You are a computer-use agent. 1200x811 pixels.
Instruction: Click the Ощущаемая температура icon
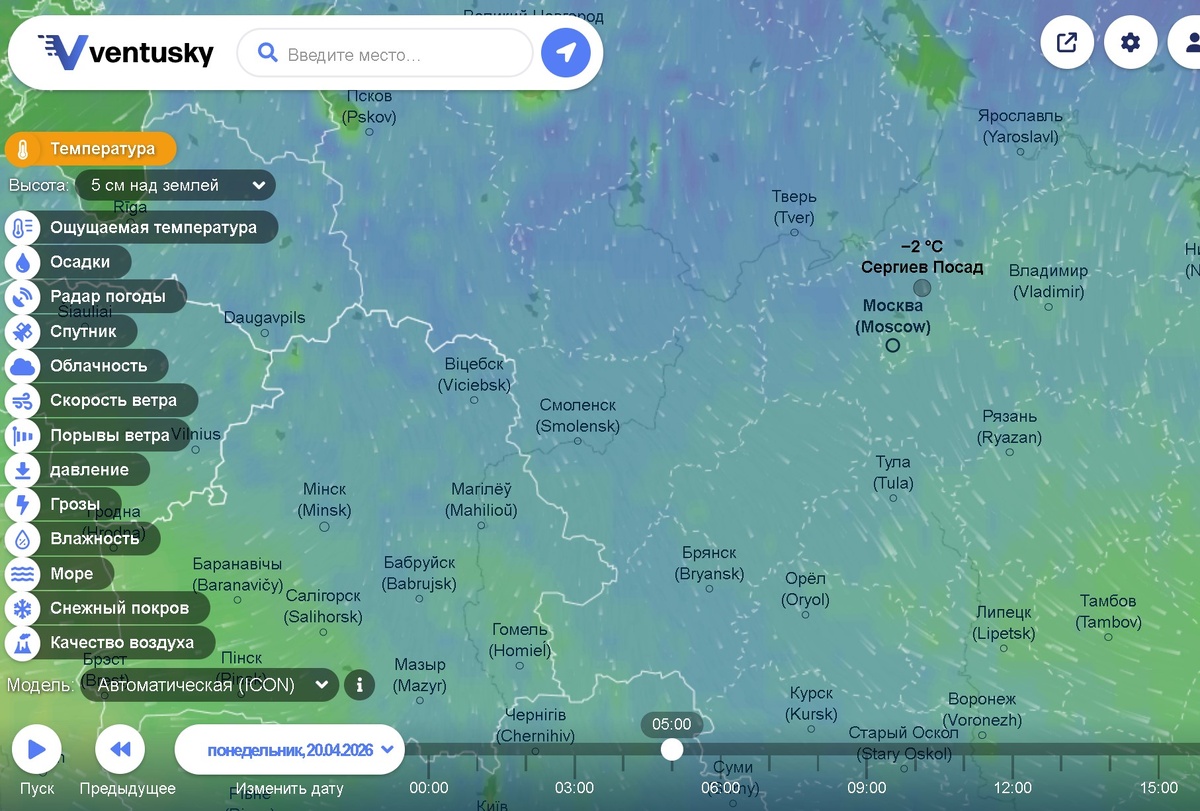[21, 228]
